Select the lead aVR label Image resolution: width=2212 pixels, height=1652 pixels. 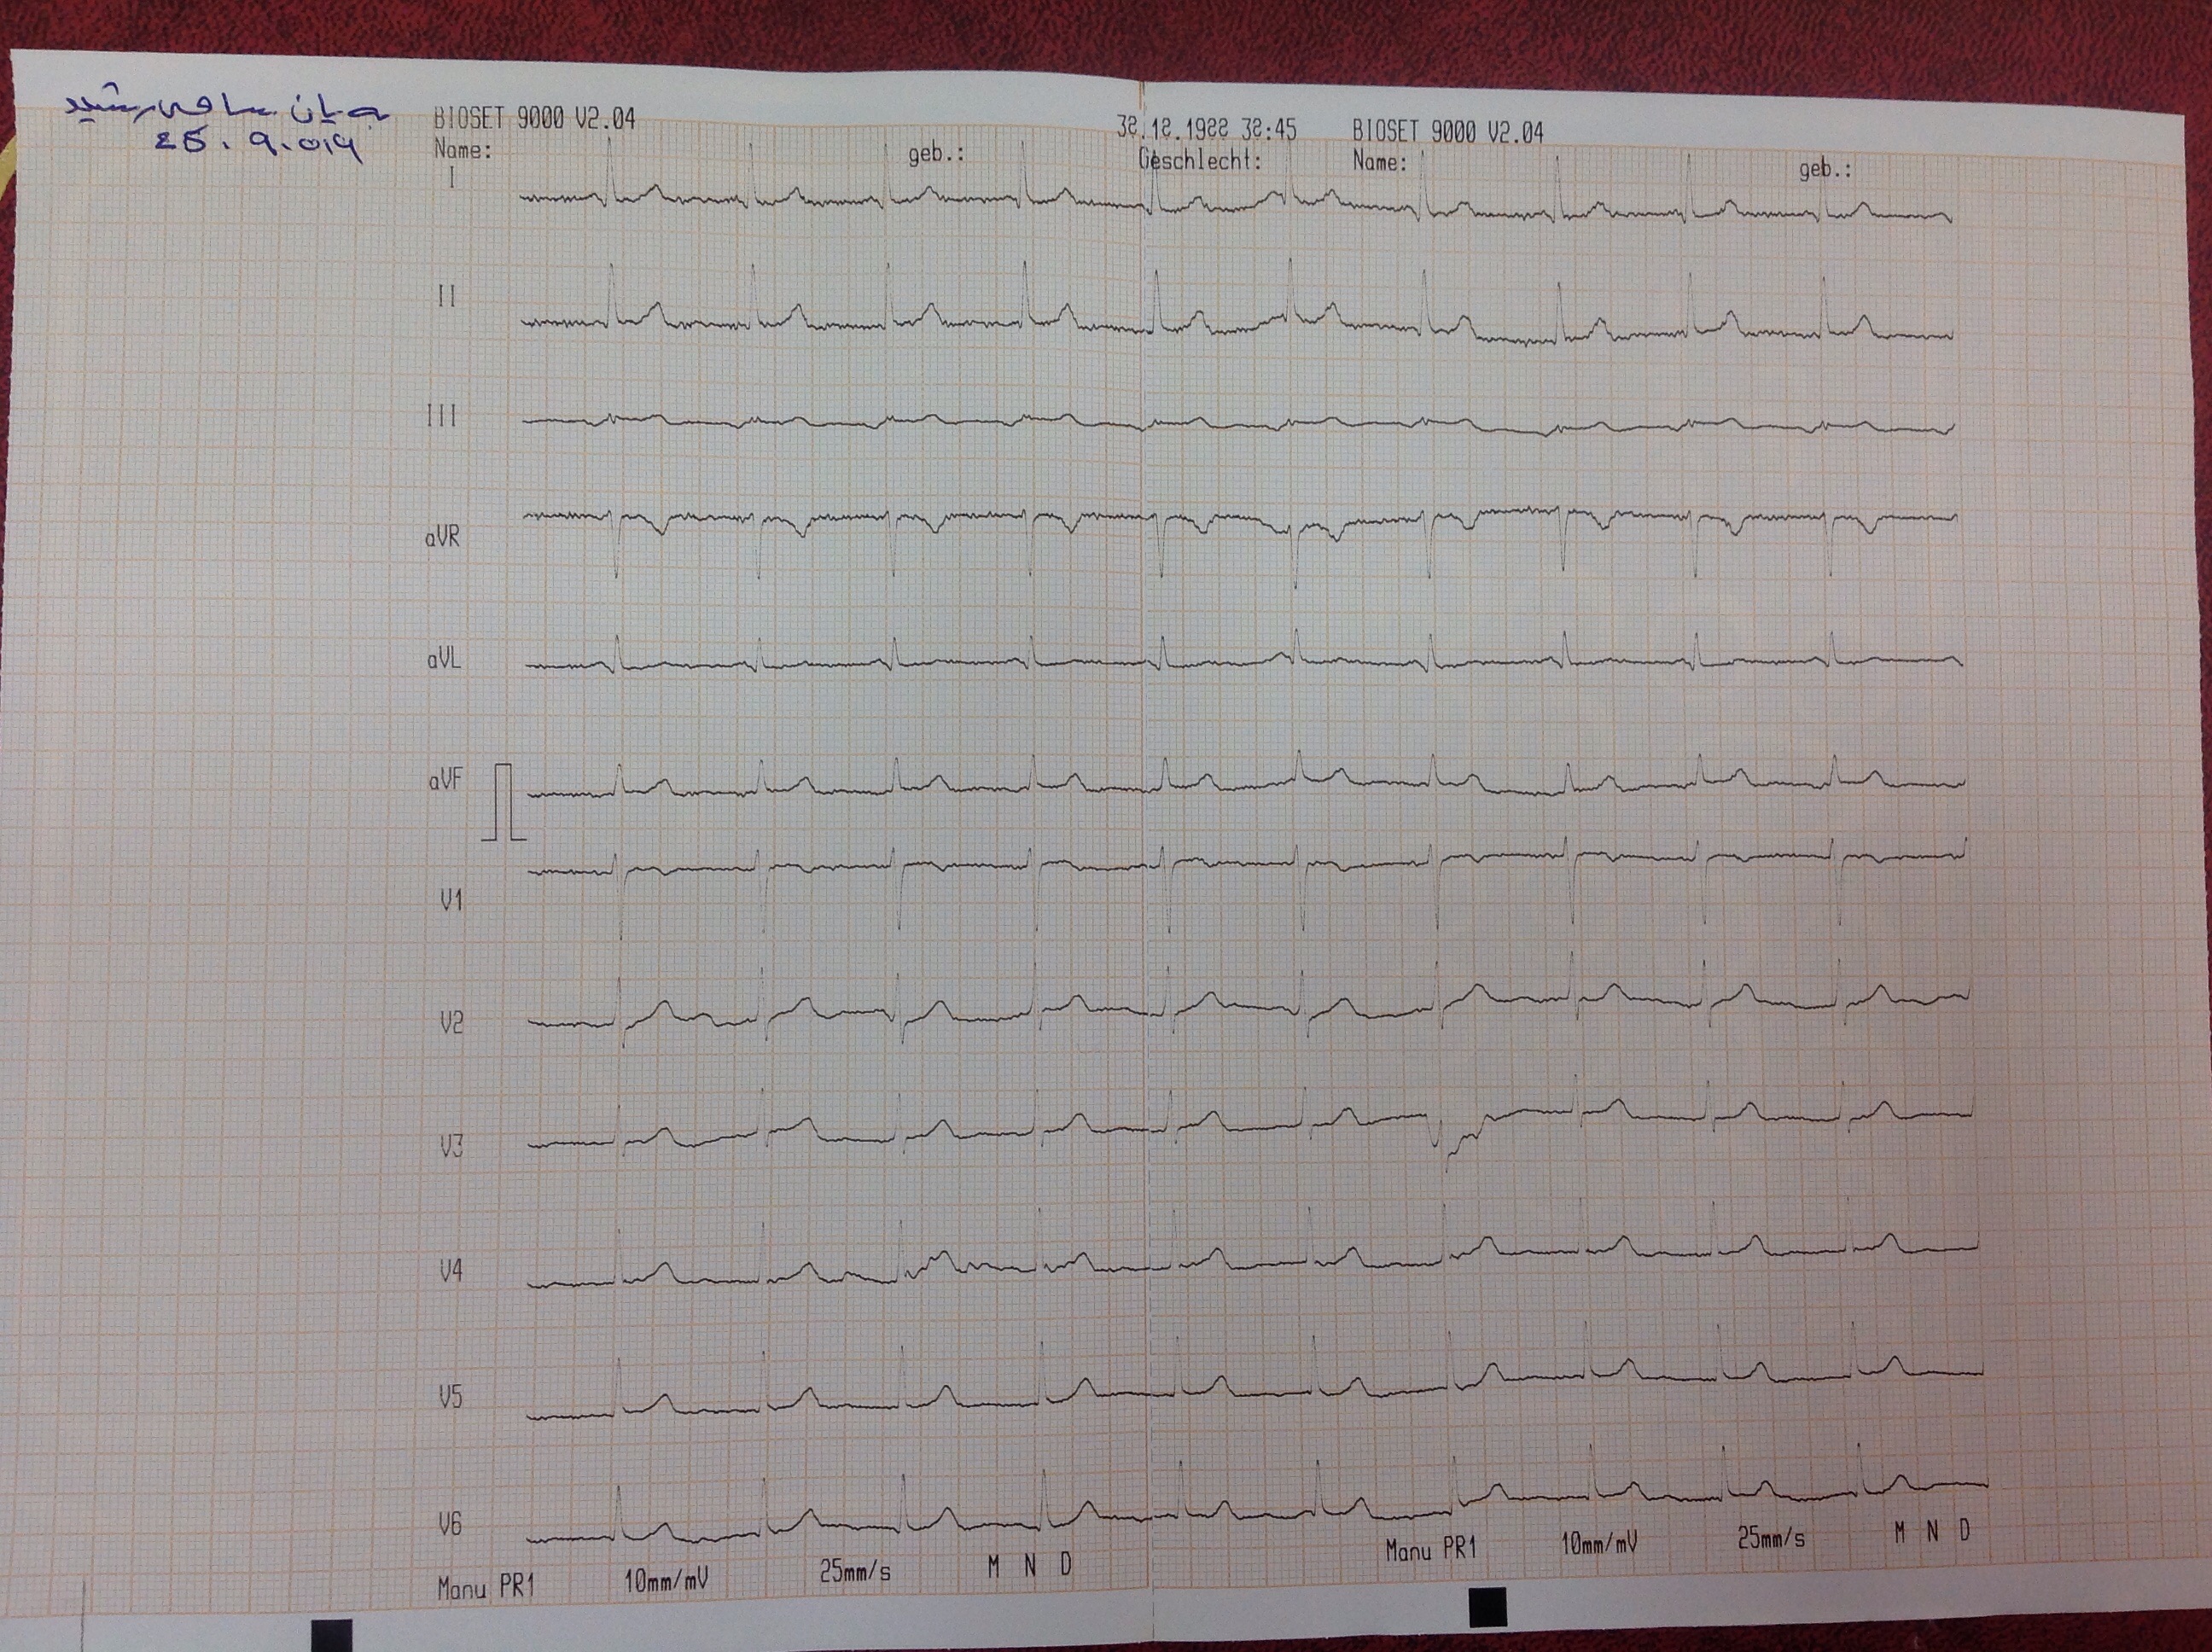tap(442, 538)
